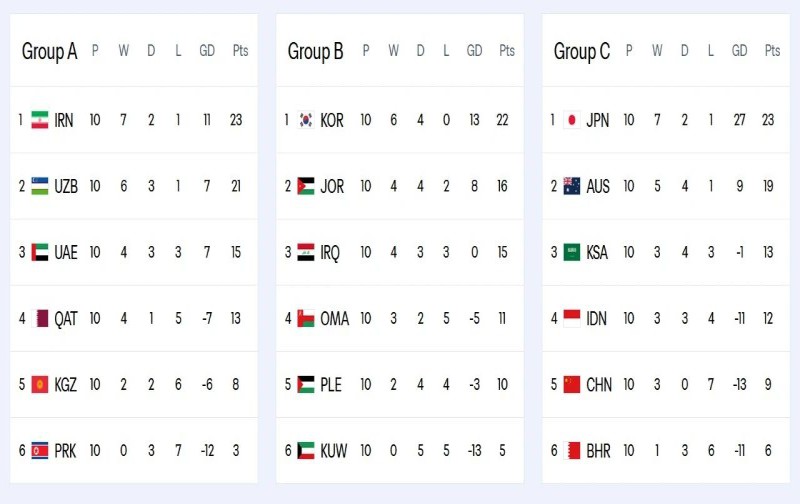The image size is (800, 504).
Task: Click the China flag icon
Action: 572,385
